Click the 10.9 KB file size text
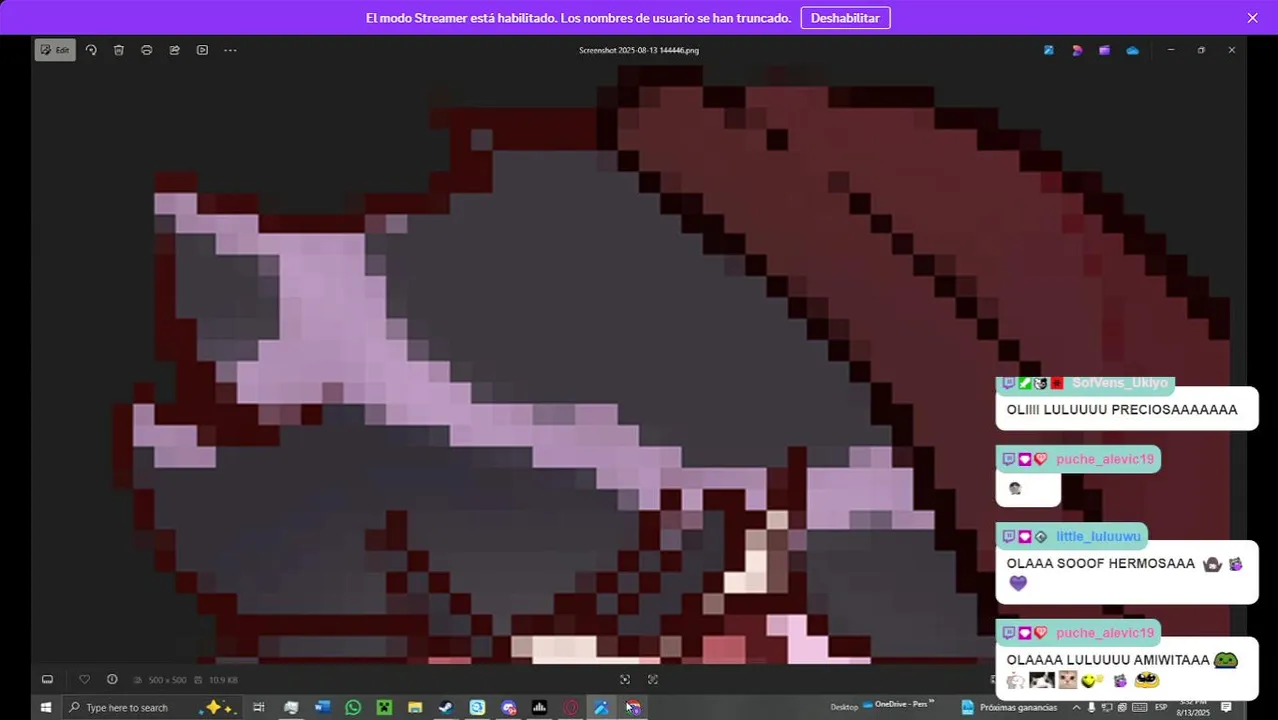 223,680
